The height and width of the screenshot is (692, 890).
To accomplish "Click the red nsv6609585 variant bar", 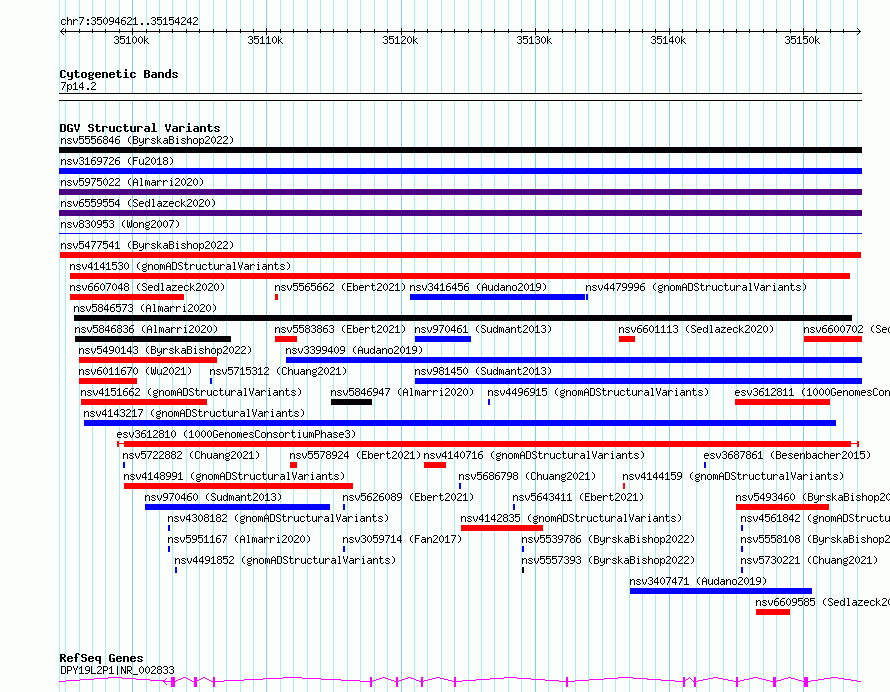I will click(773, 612).
